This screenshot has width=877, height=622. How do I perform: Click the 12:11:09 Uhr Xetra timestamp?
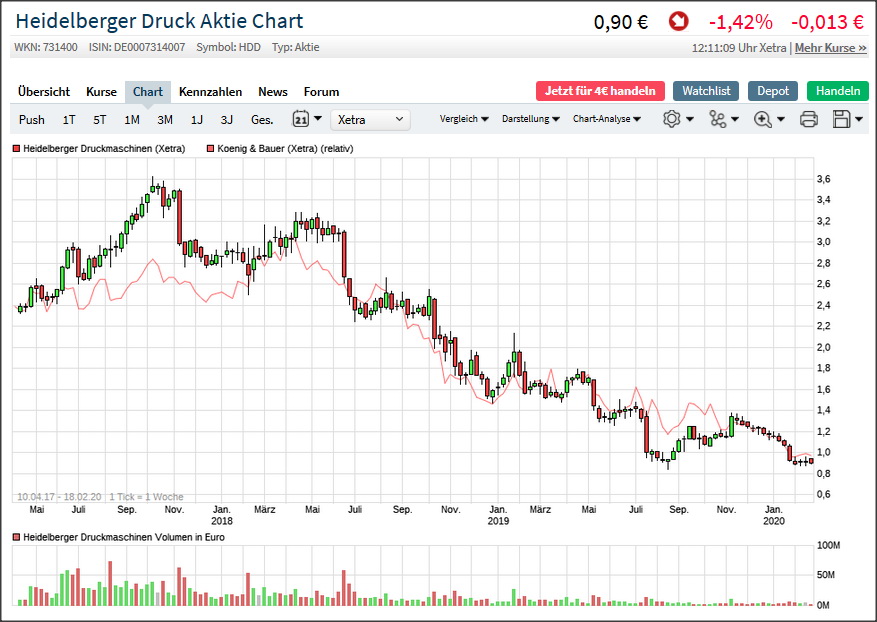pyautogui.click(x=739, y=48)
